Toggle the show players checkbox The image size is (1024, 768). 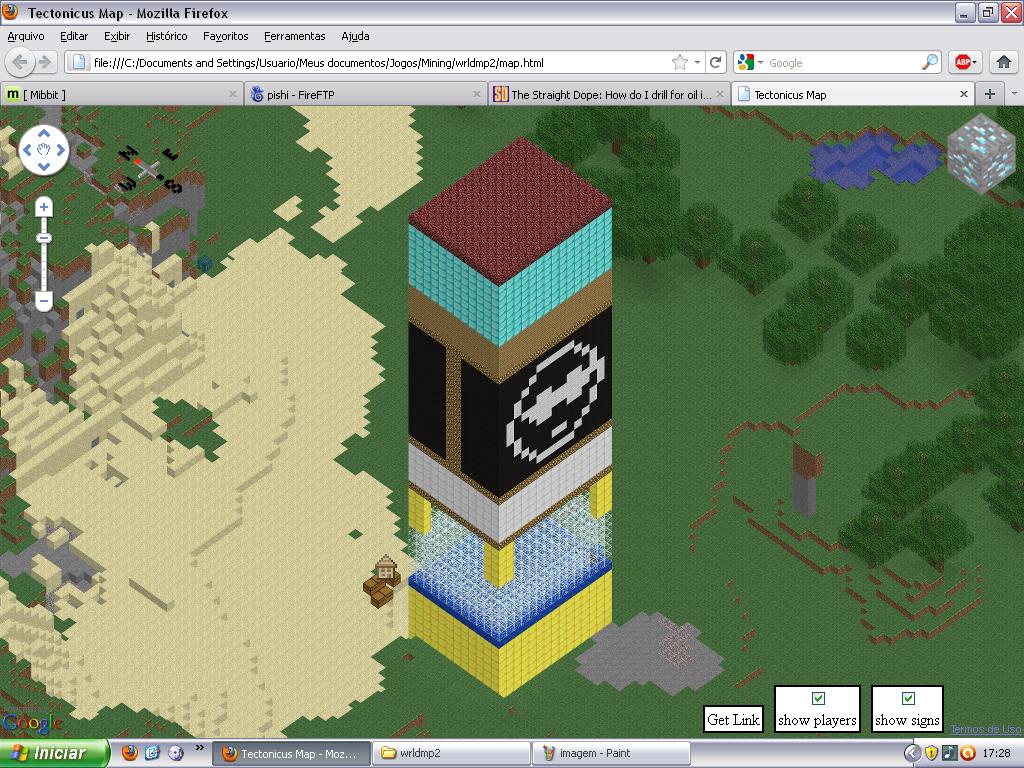(x=818, y=699)
